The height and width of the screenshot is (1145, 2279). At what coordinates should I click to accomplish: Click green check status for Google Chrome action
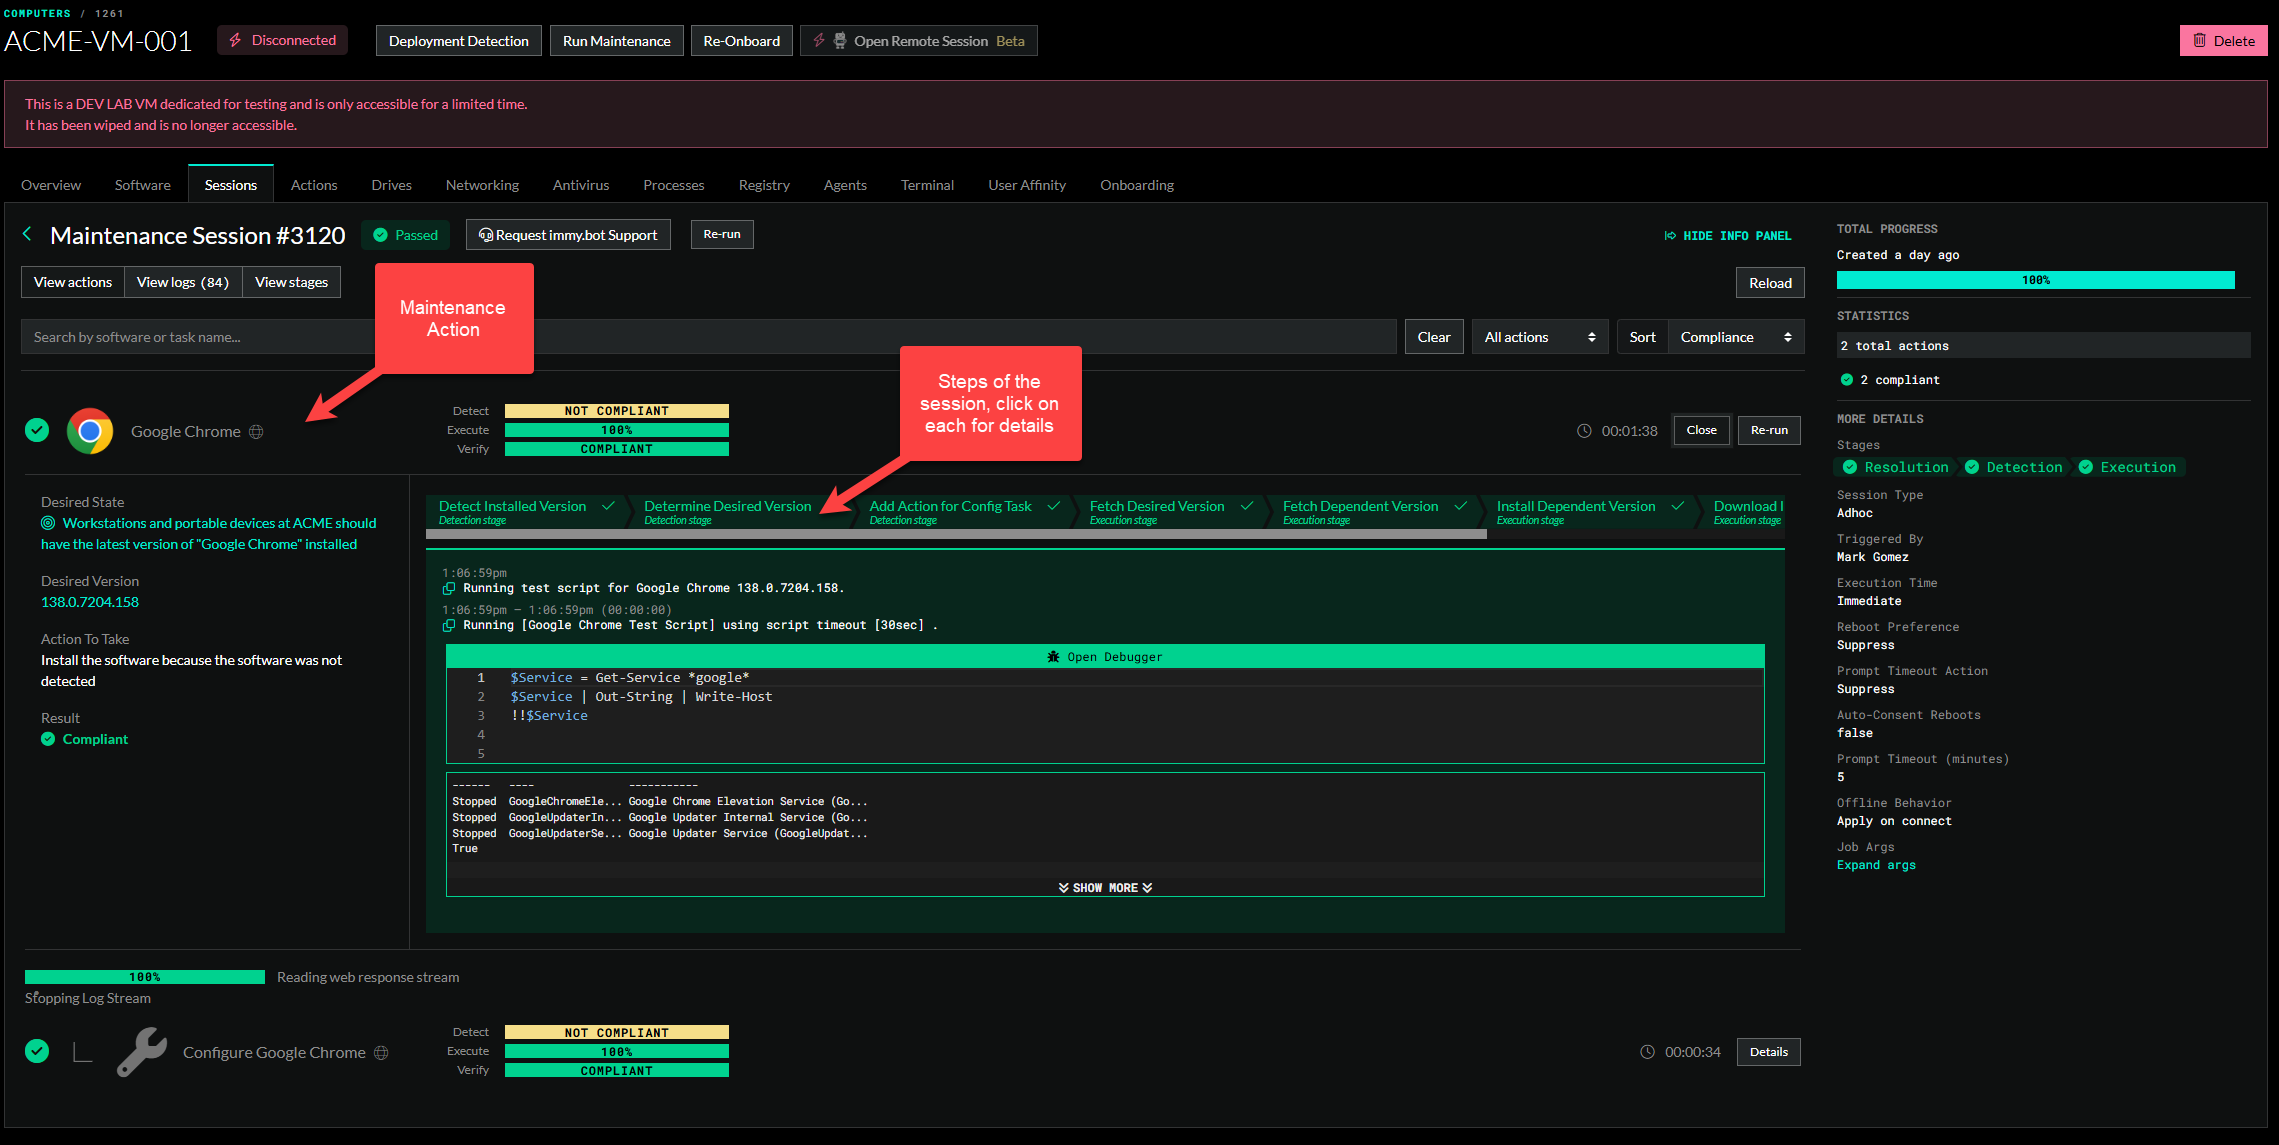pos(37,430)
